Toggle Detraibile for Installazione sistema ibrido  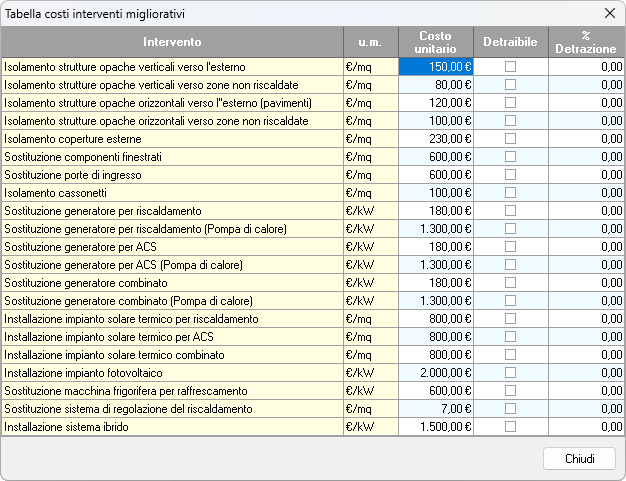point(510,426)
